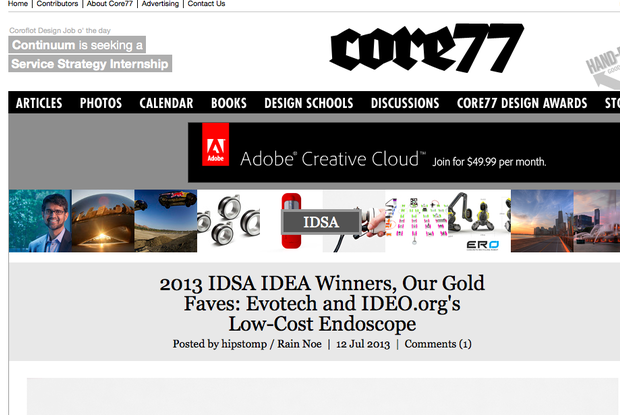
Task: Go to the Photos section
Action: click(x=101, y=103)
